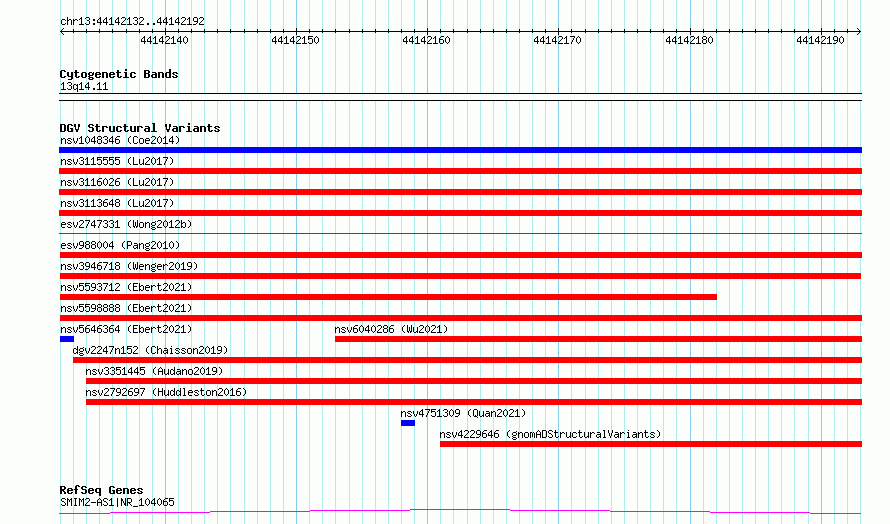Click ruler position 44142150

click(296, 40)
